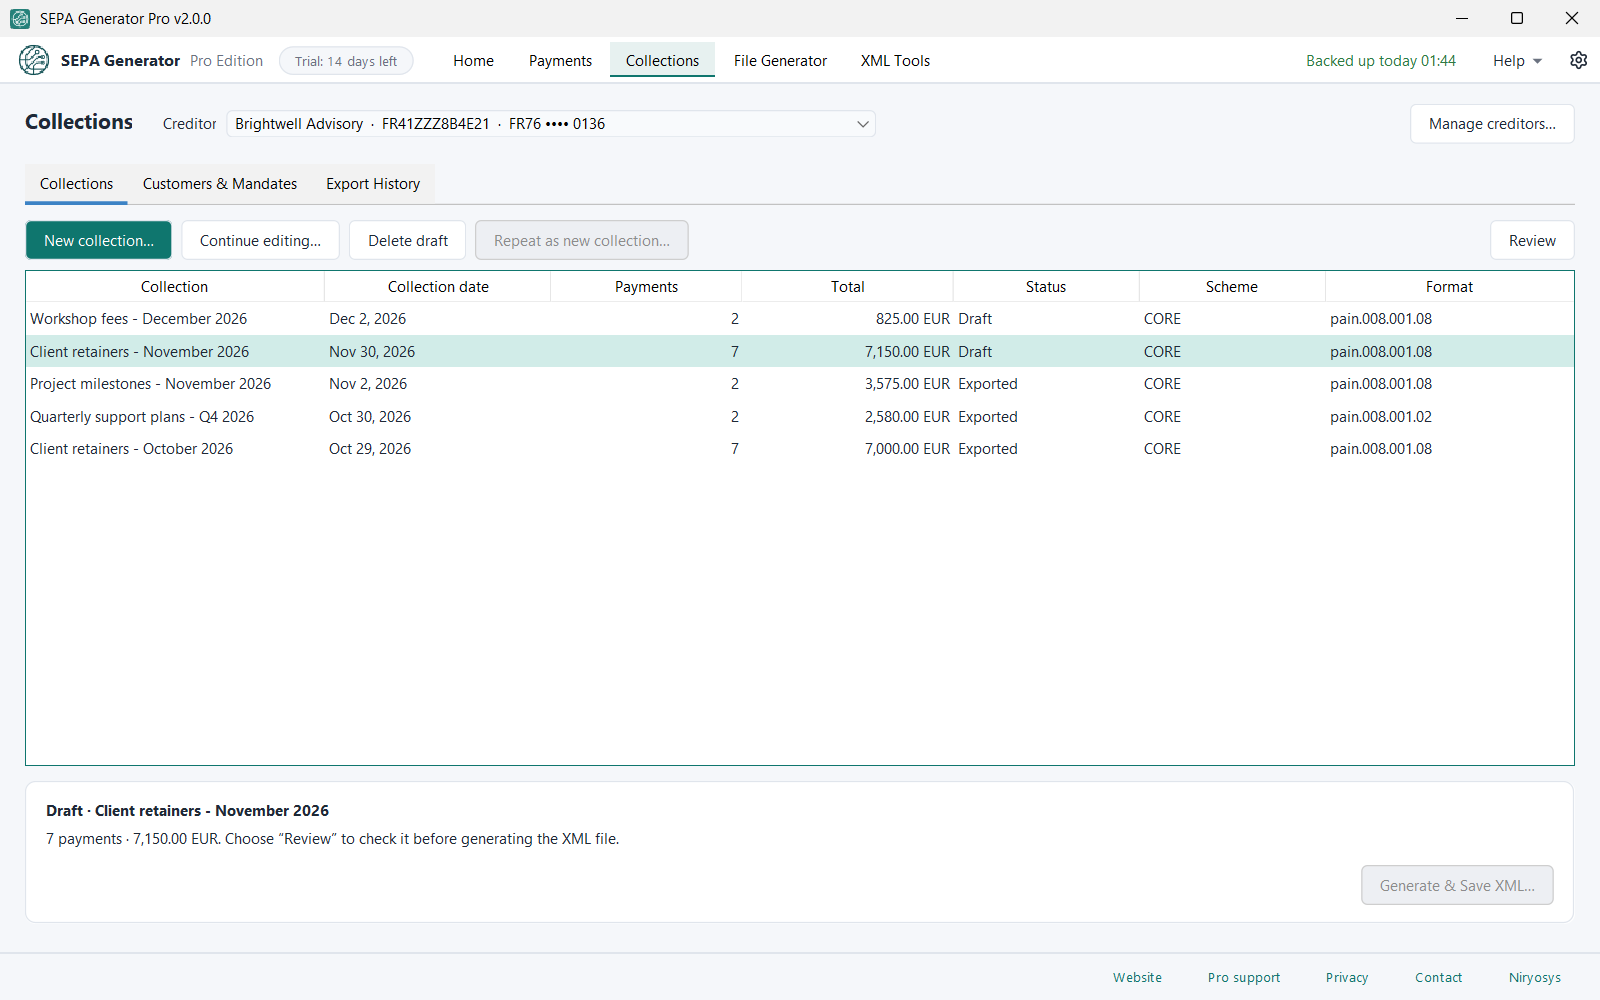Image resolution: width=1600 pixels, height=1000 pixels.
Task: Open XML Tools
Action: point(895,61)
